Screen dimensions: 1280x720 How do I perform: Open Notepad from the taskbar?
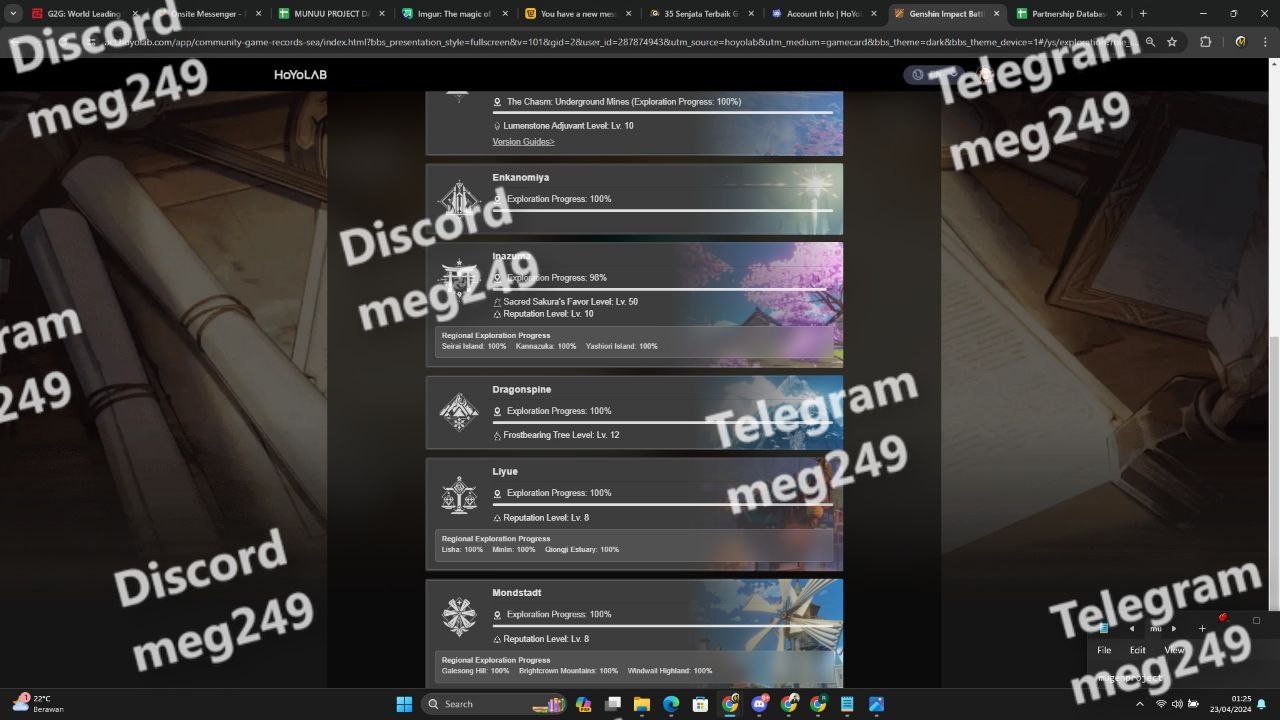point(847,704)
